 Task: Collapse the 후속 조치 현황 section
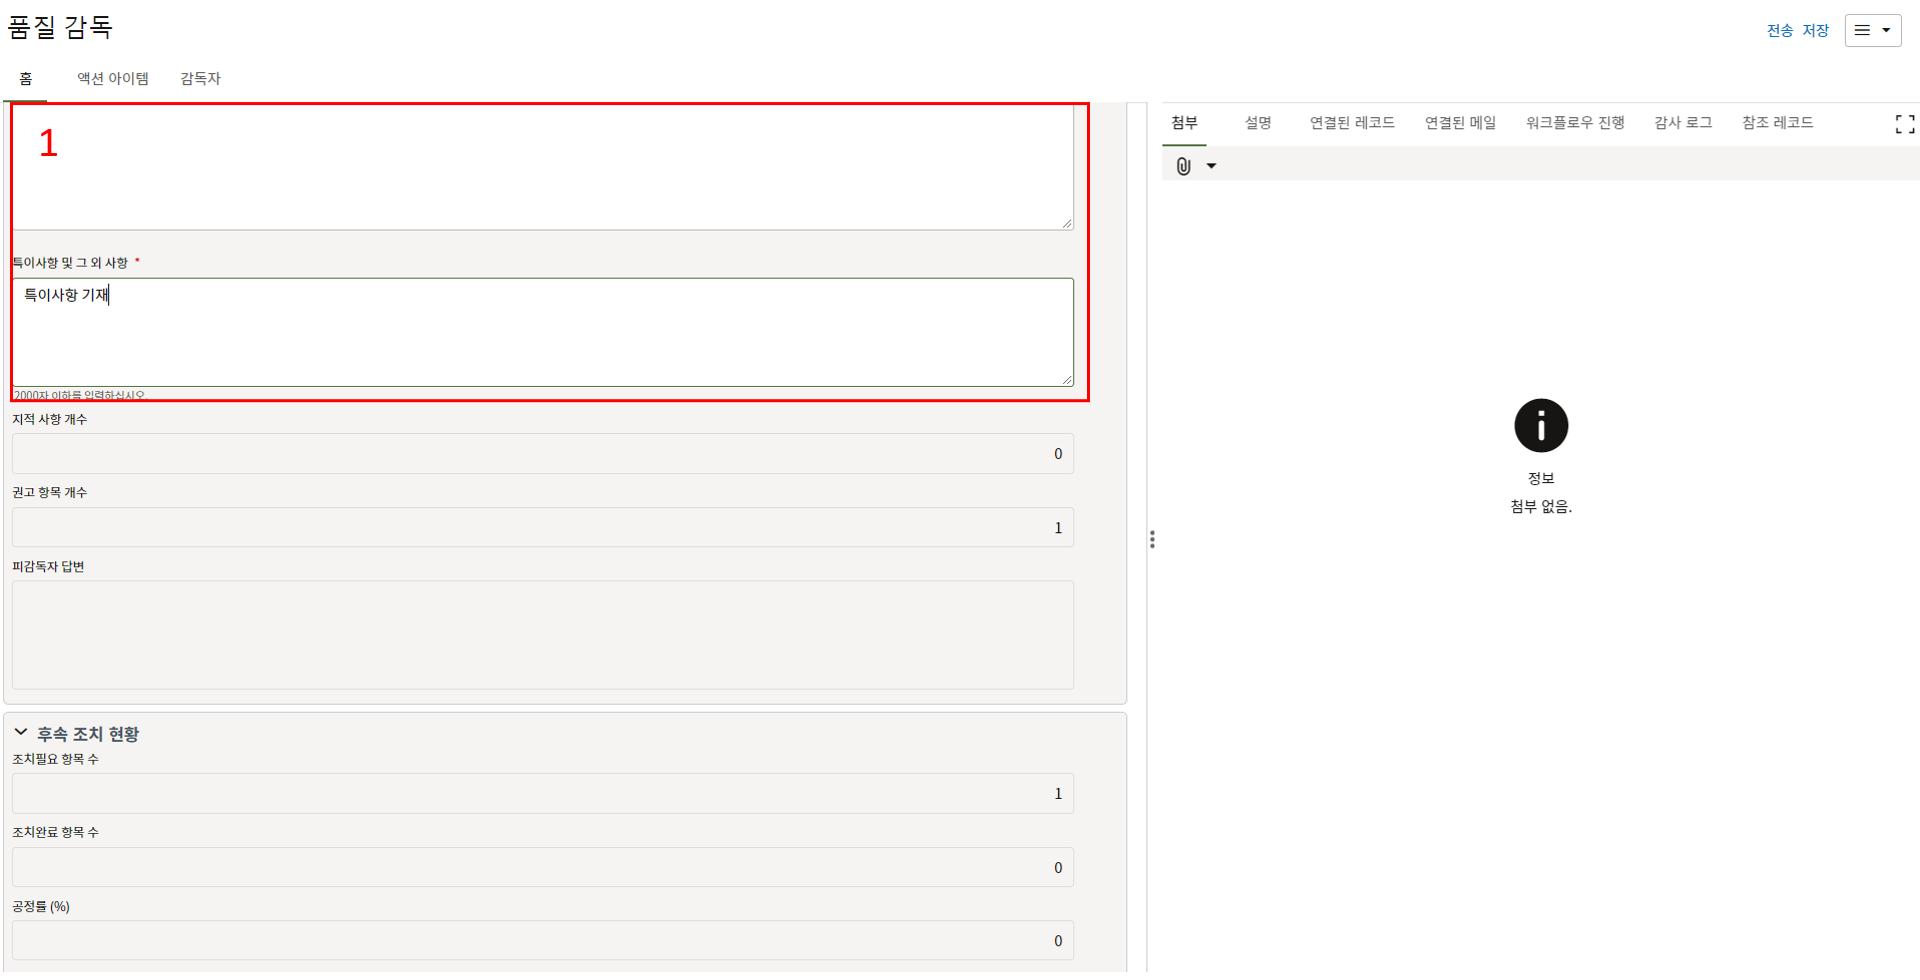(21, 733)
